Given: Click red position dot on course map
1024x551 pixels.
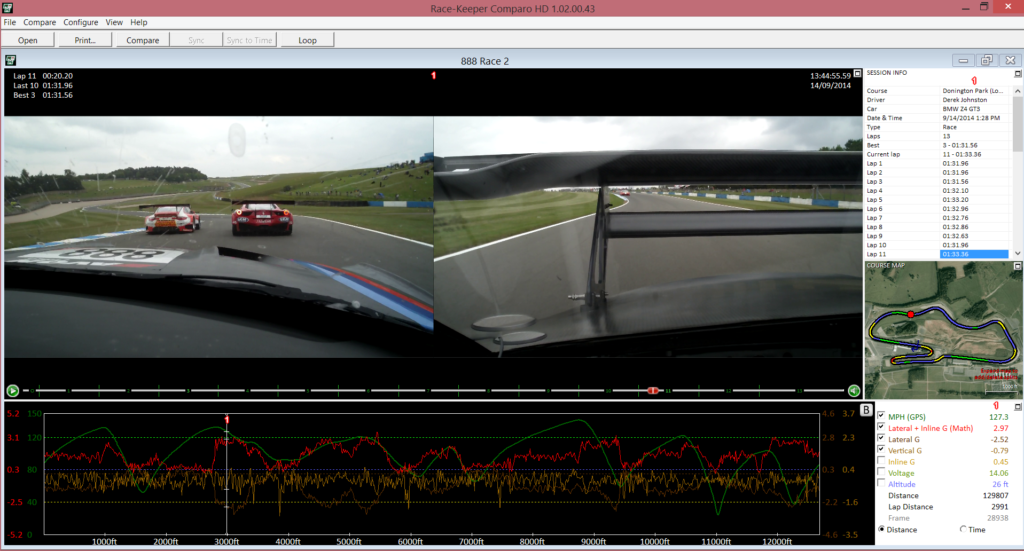Looking at the screenshot, I should [910, 315].
